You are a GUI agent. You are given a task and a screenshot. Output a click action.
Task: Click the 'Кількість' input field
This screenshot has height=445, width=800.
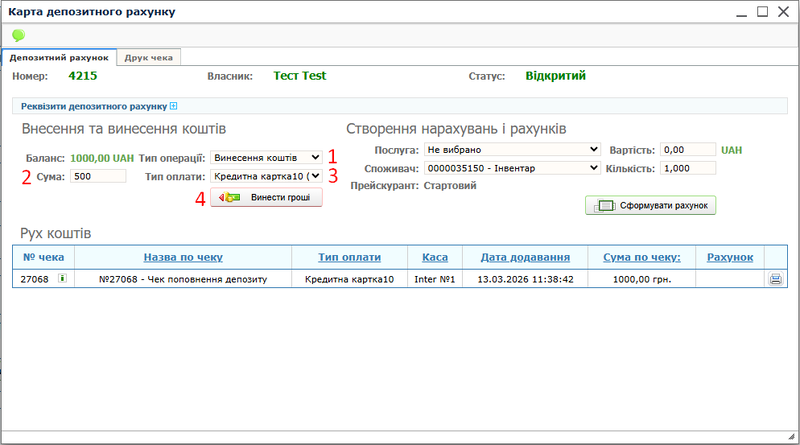click(x=688, y=168)
